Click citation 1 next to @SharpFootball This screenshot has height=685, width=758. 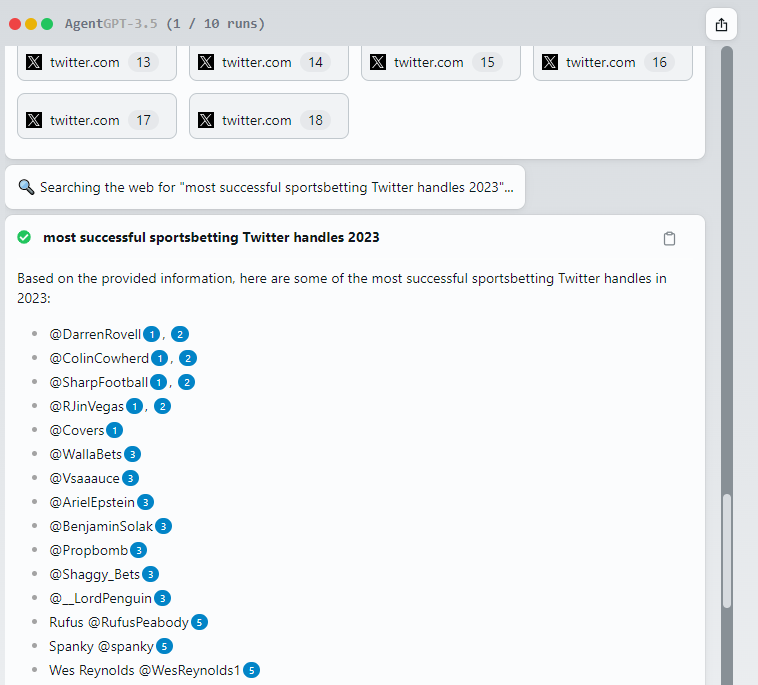[x=159, y=382]
